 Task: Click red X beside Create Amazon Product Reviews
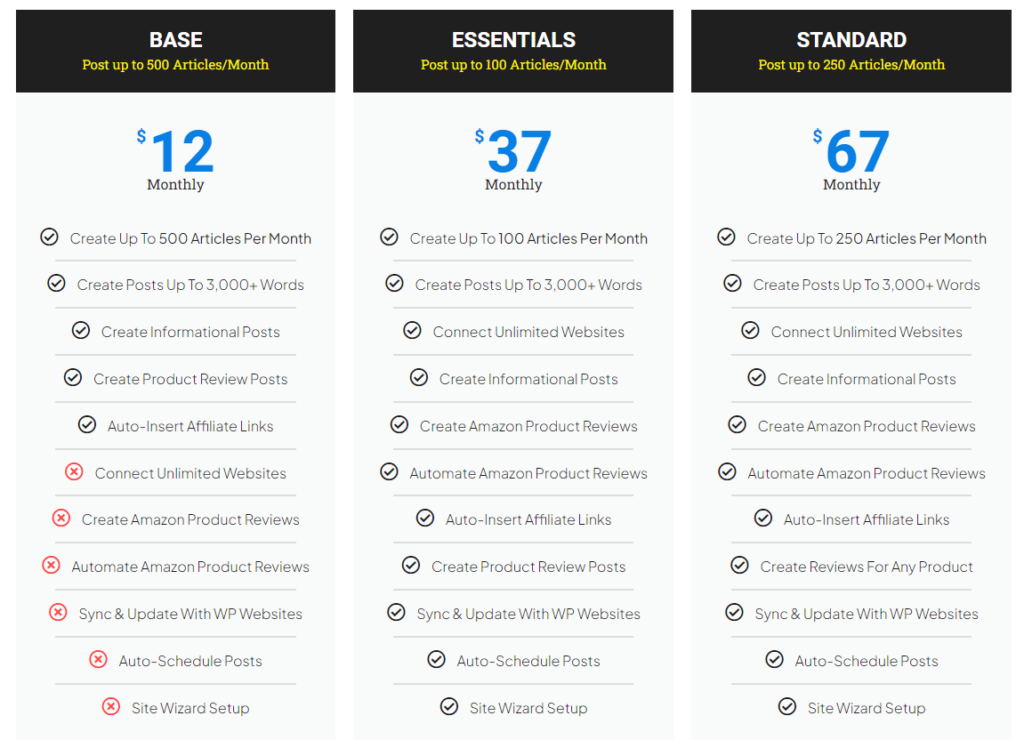click(61, 518)
